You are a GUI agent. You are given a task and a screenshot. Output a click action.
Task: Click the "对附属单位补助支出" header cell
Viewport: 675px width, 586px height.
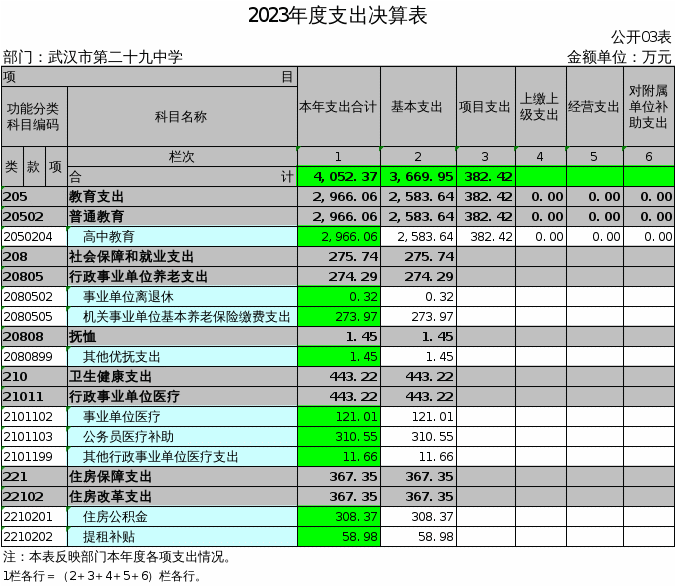click(x=648, y=107)
